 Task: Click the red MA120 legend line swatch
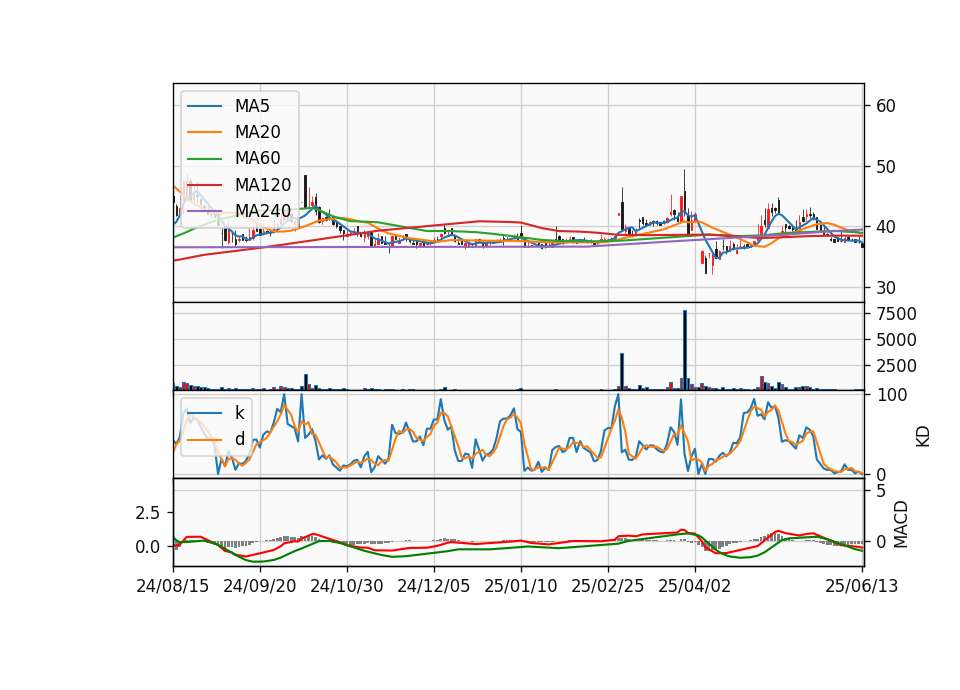[204, 185]
